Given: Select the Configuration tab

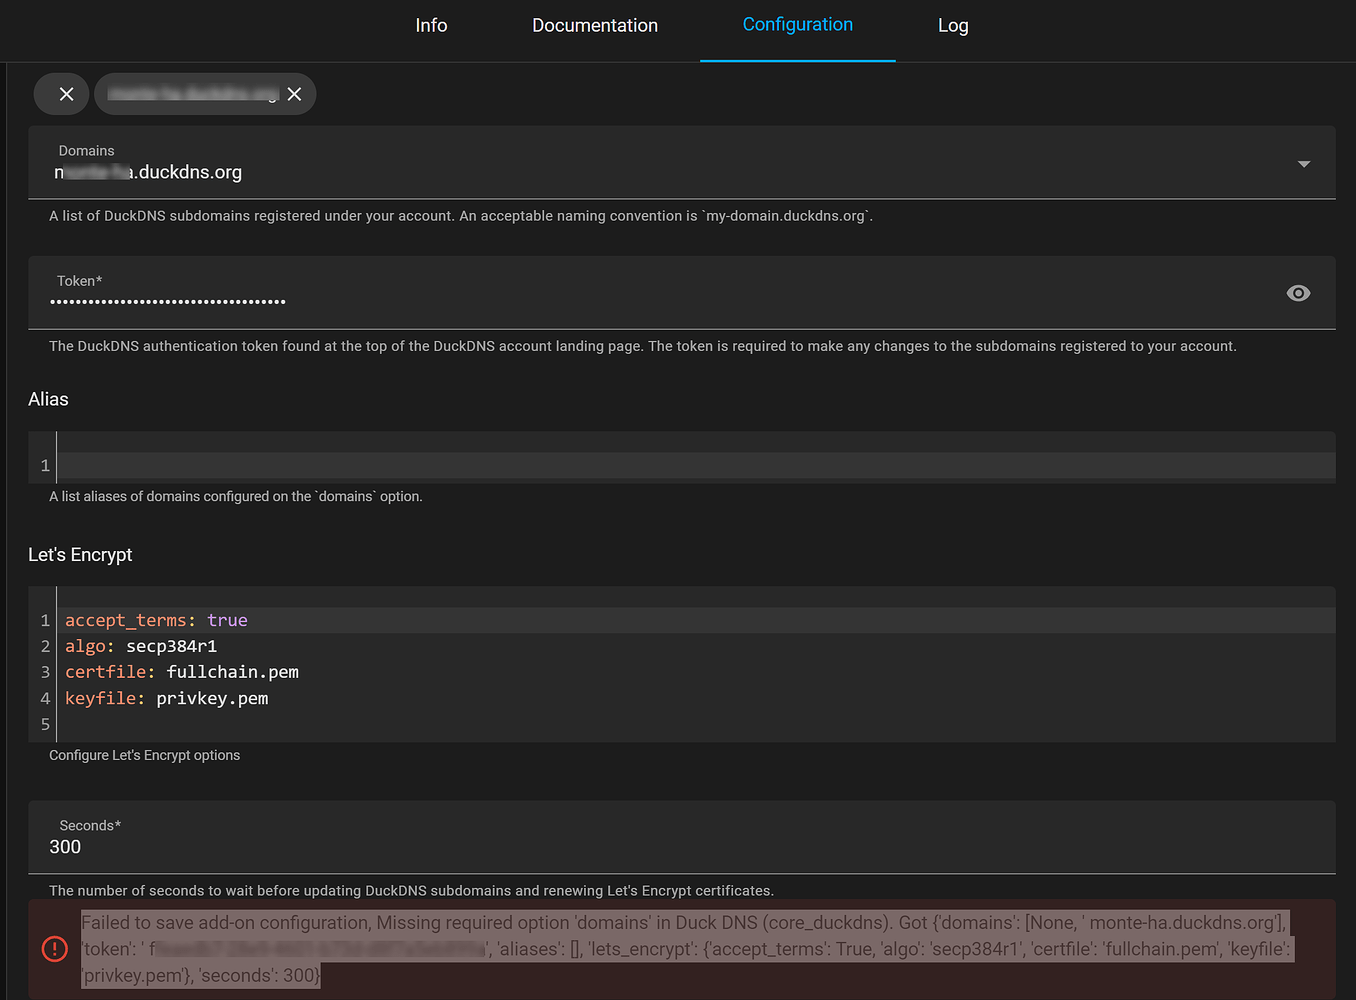Looking at the screenshot, I should 797,26.
